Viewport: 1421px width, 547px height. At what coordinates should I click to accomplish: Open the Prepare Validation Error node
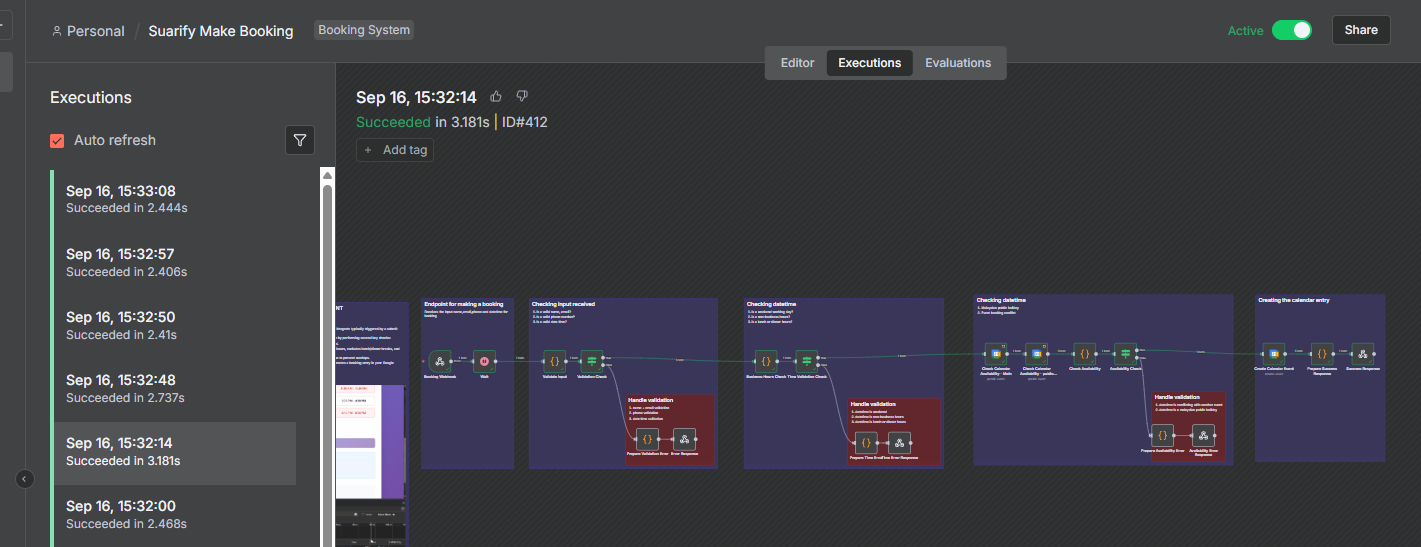point(646,439)
